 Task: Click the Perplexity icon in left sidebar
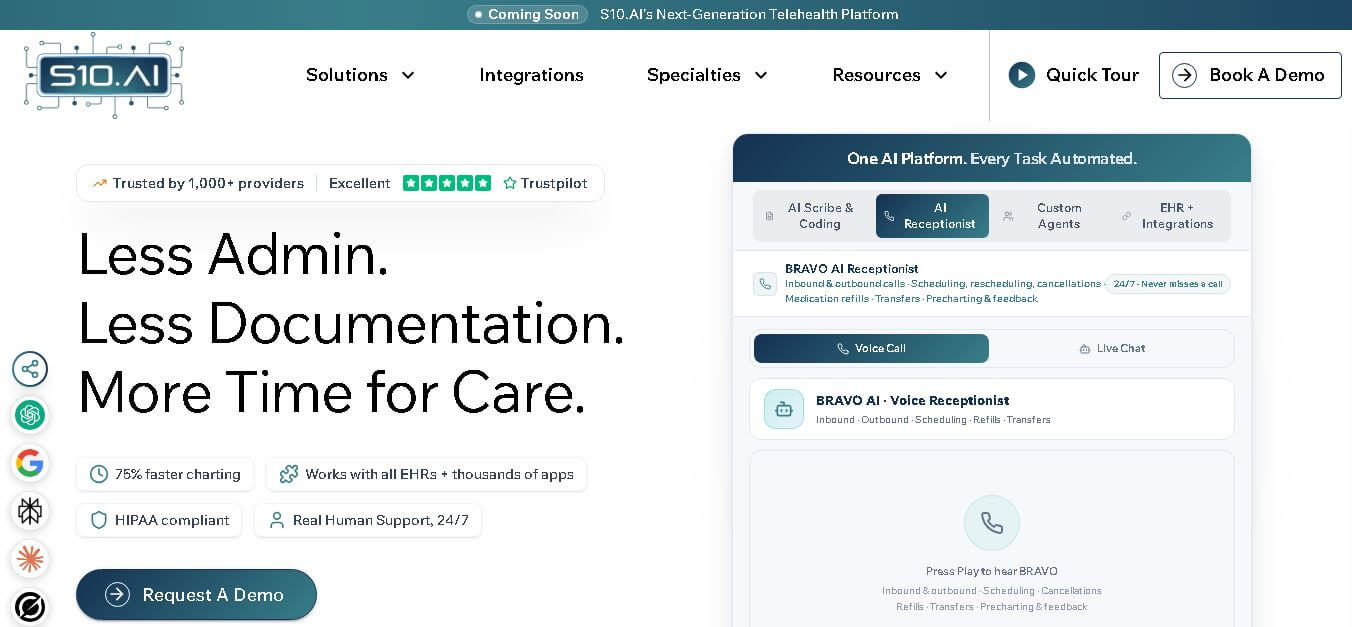pos(30,511)
